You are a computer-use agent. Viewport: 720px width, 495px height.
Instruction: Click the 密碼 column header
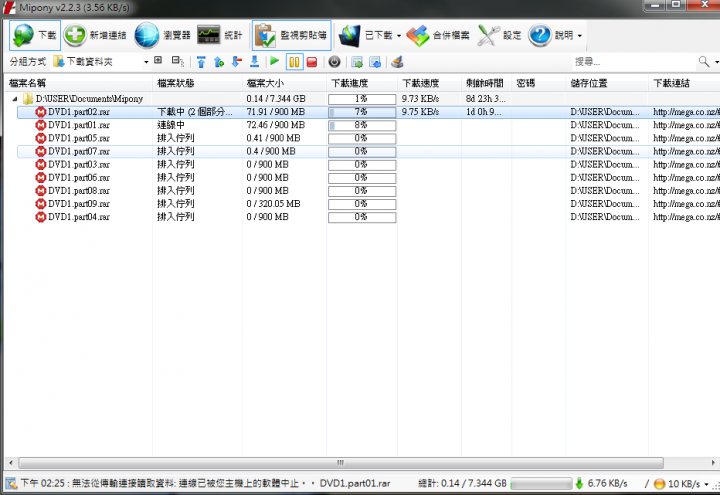tap(539, 83)
